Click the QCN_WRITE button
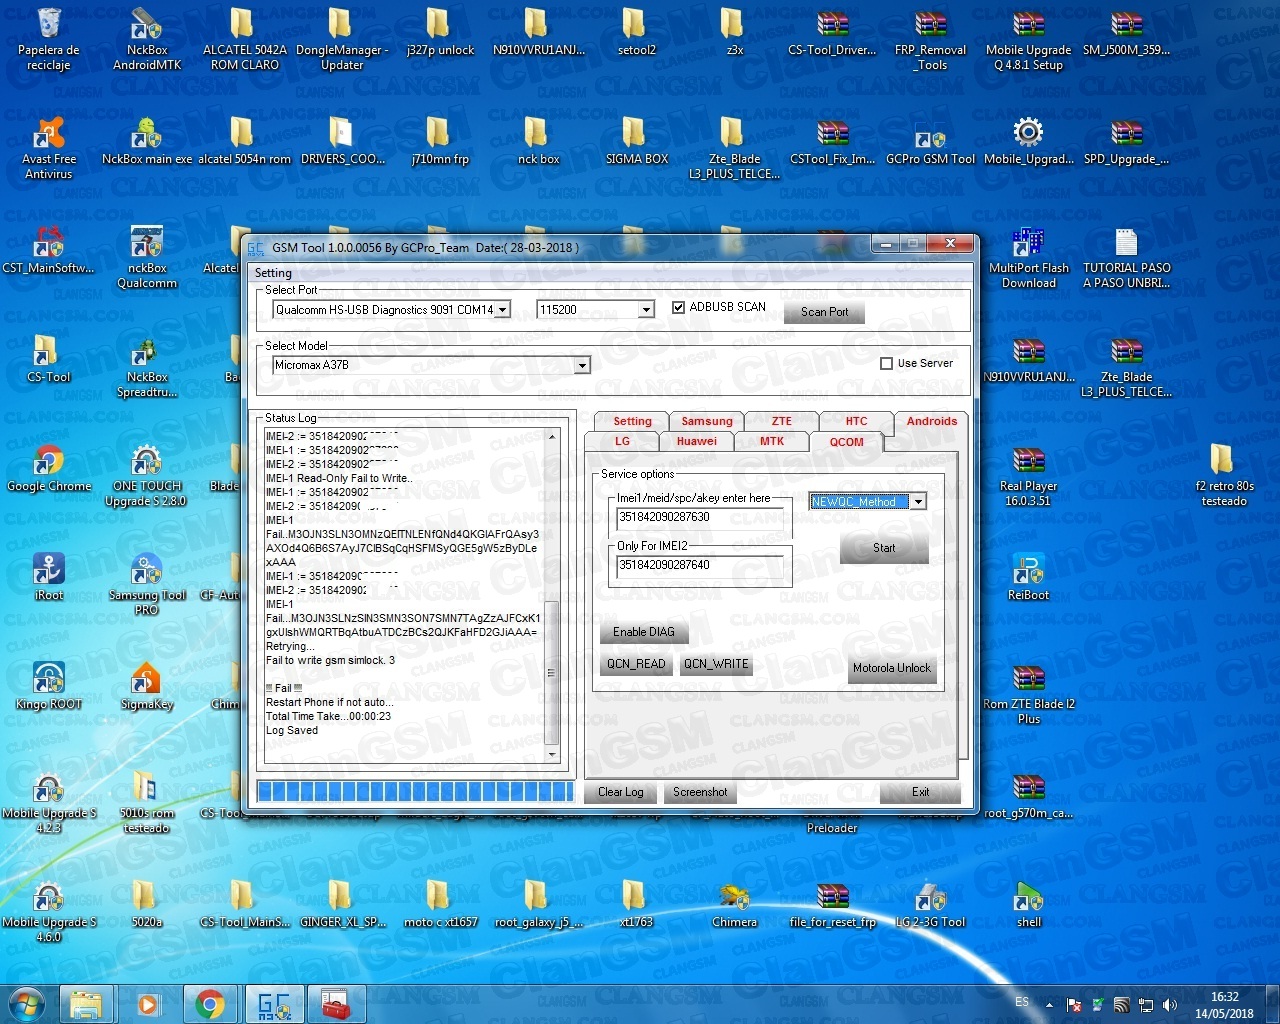Screen dimensions: 1280x1024 point(716,664)
